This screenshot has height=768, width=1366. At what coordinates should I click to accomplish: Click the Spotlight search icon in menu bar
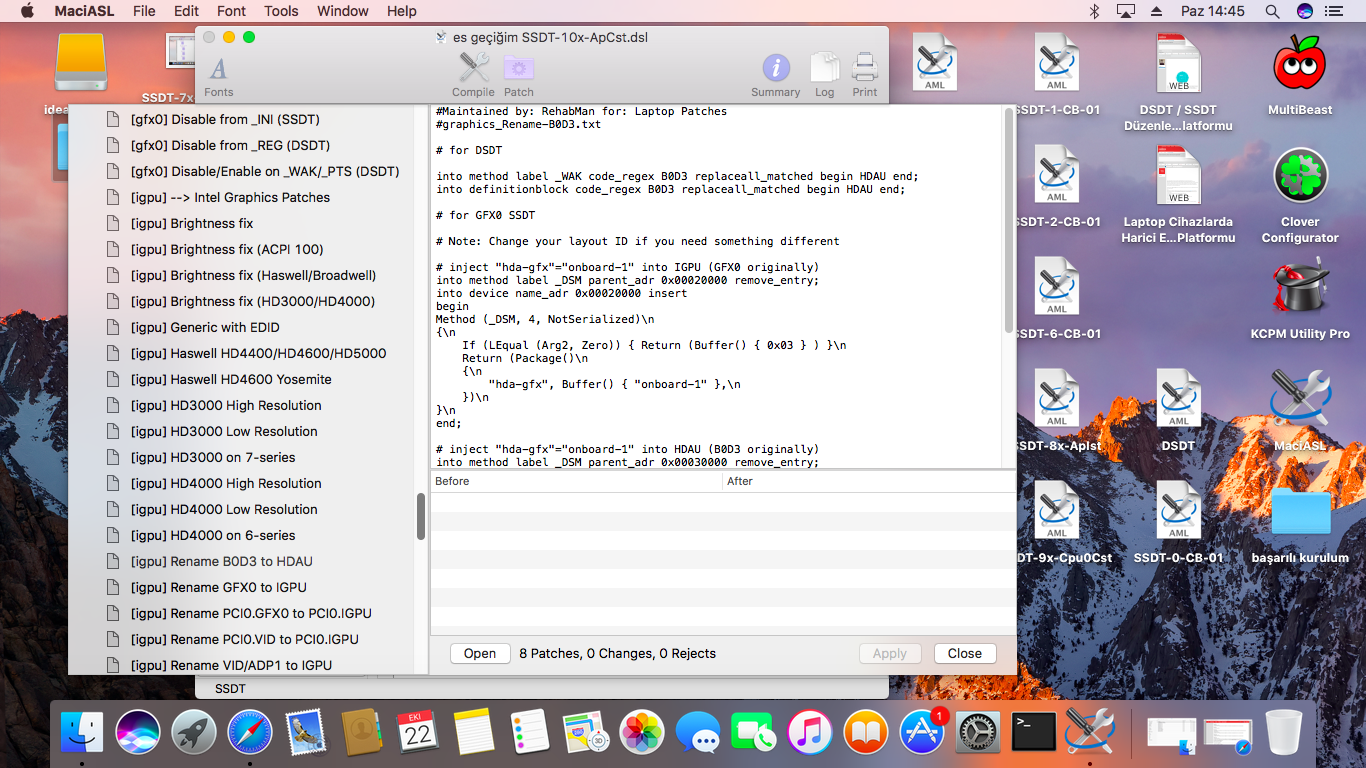coord(1272,11)
